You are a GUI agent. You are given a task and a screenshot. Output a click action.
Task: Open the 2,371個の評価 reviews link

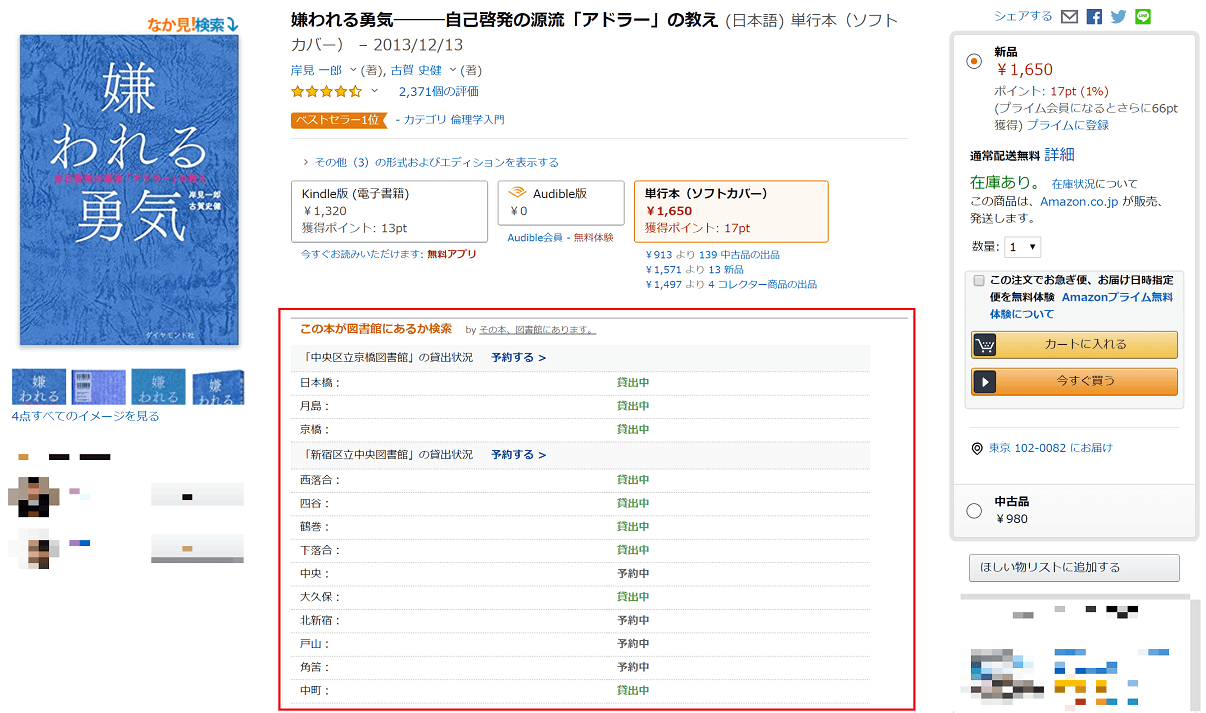tap(438, 91)
